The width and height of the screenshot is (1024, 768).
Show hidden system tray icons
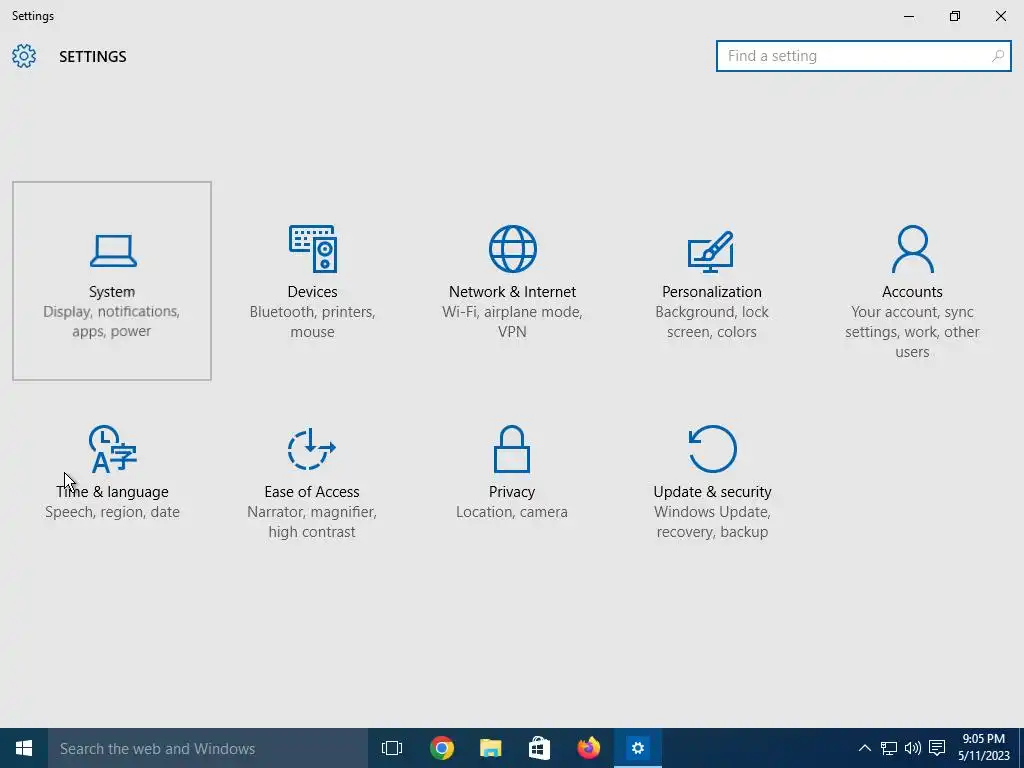coord(865,748)
